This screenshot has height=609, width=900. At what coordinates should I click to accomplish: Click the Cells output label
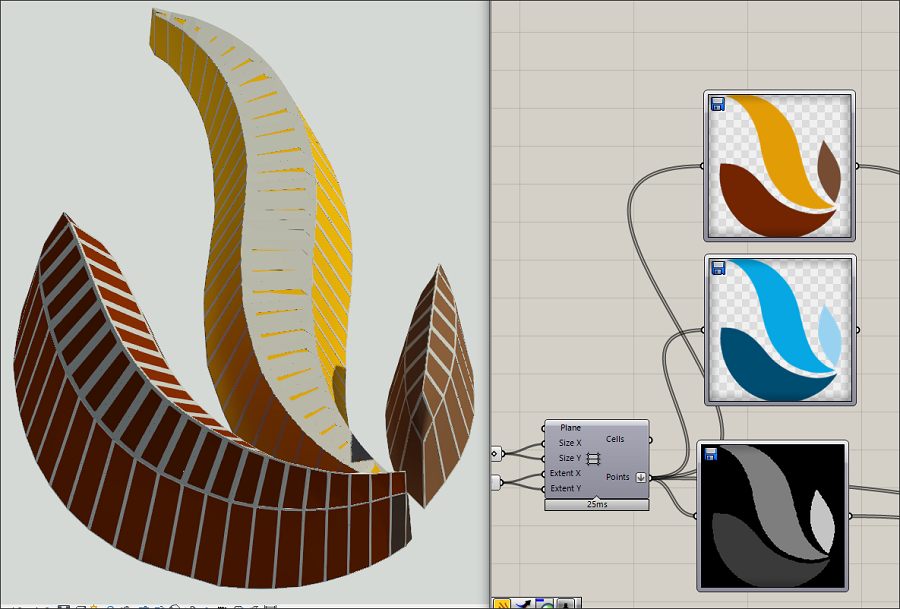(615, 439)
